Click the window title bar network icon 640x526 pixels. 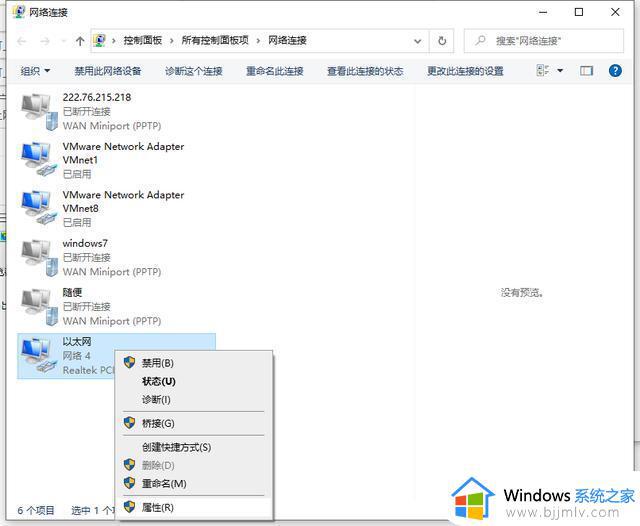[x=19, y=12]
